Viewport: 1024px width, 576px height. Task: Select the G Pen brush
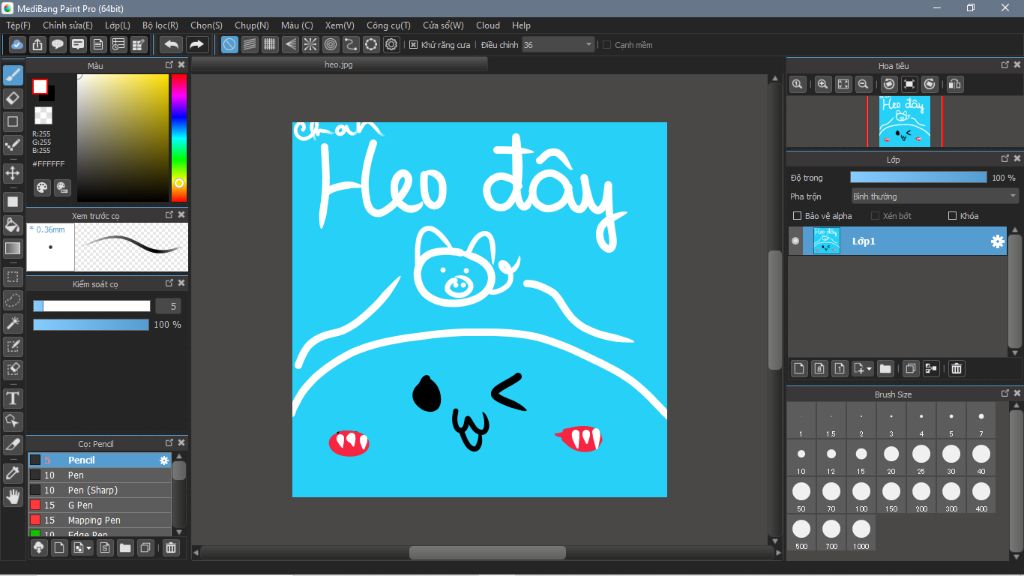click(x=100, y=505)
